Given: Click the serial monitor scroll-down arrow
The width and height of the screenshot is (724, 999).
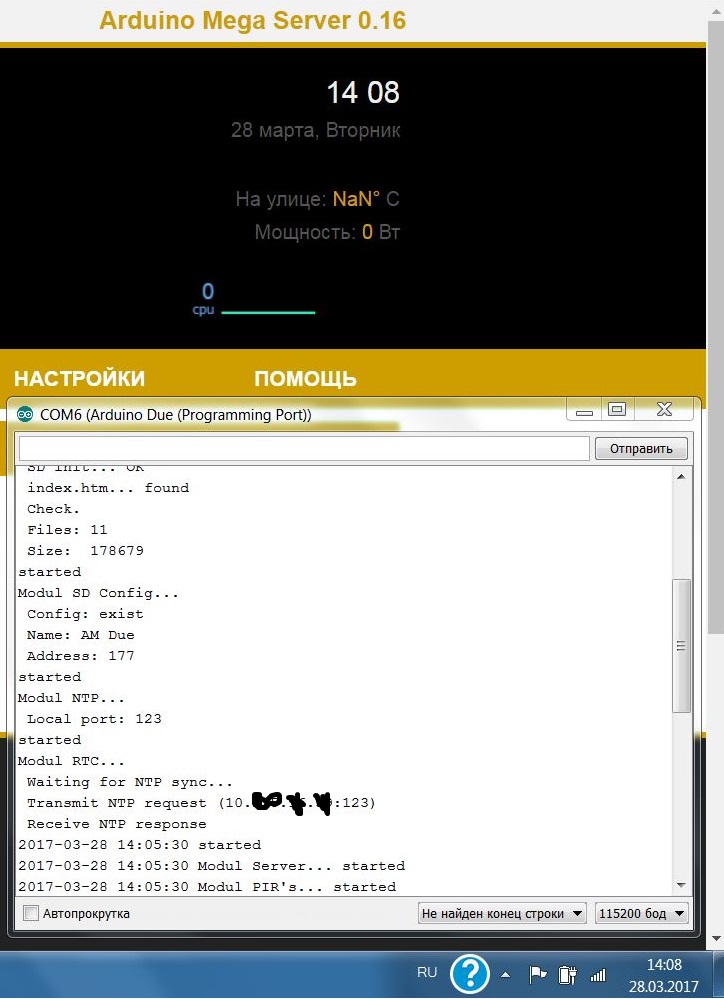Looking at the screenshot, I should click(x=681, y=886).
